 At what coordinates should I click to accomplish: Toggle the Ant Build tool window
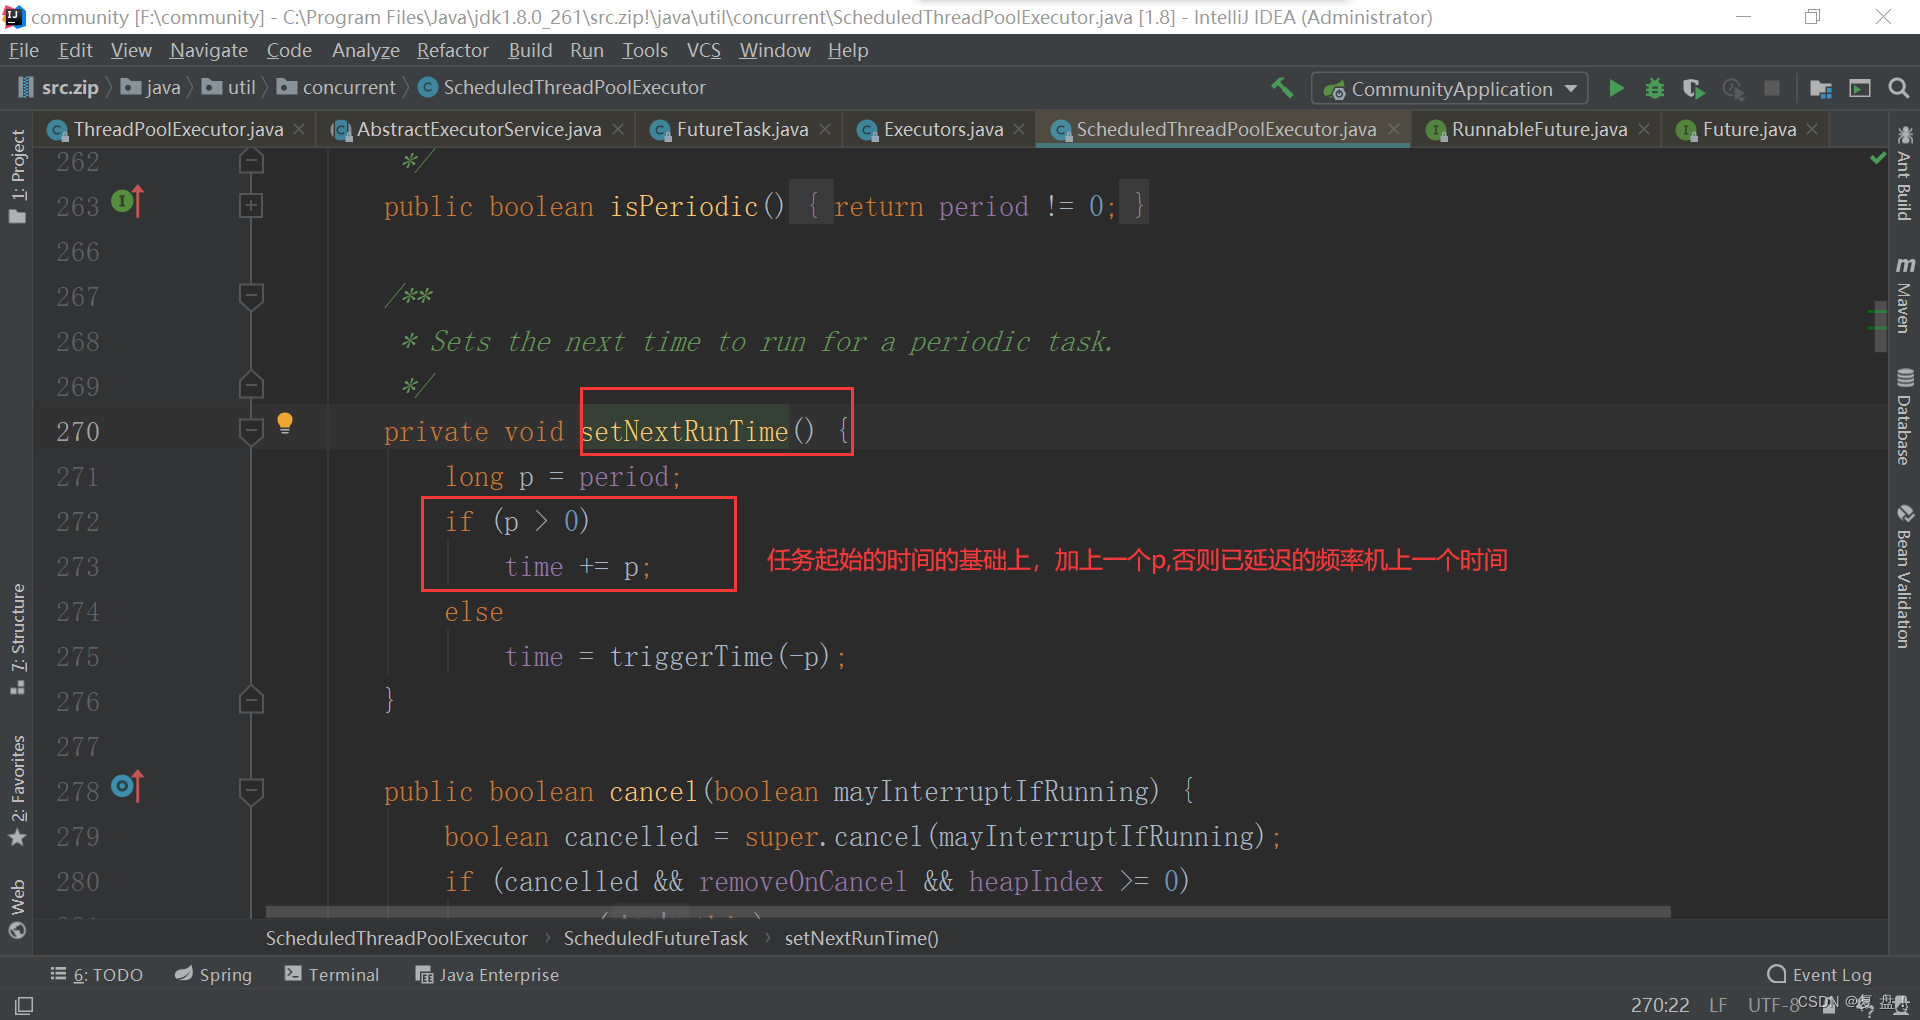[1904, 172]
